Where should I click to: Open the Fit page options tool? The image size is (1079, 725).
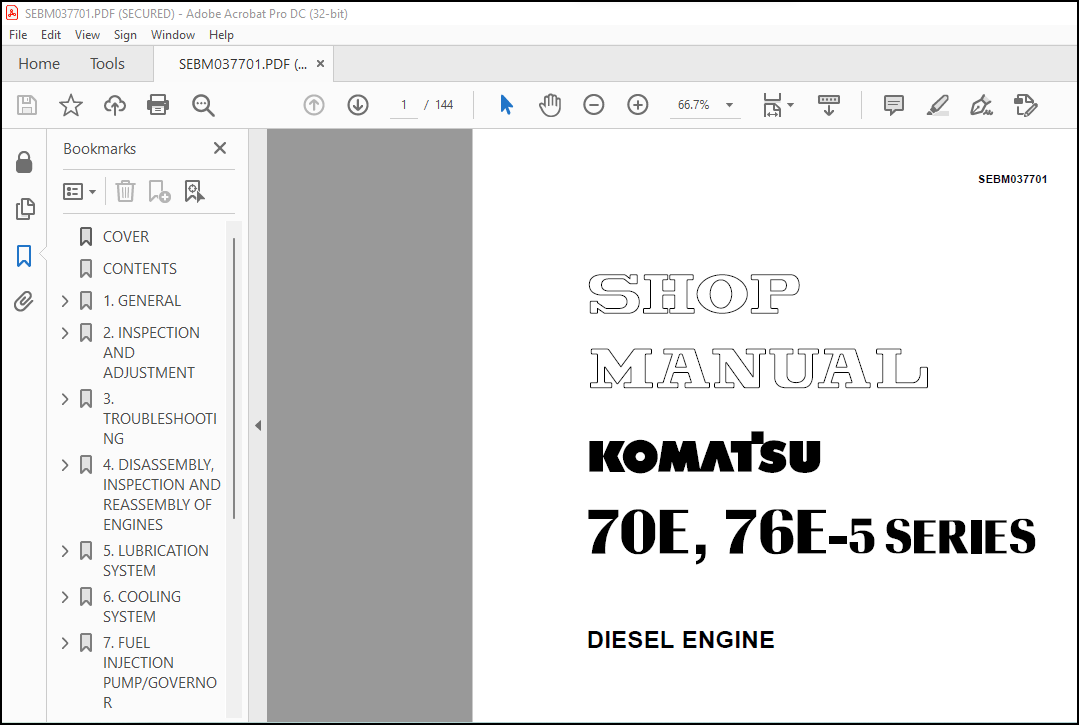pos(772,105)
